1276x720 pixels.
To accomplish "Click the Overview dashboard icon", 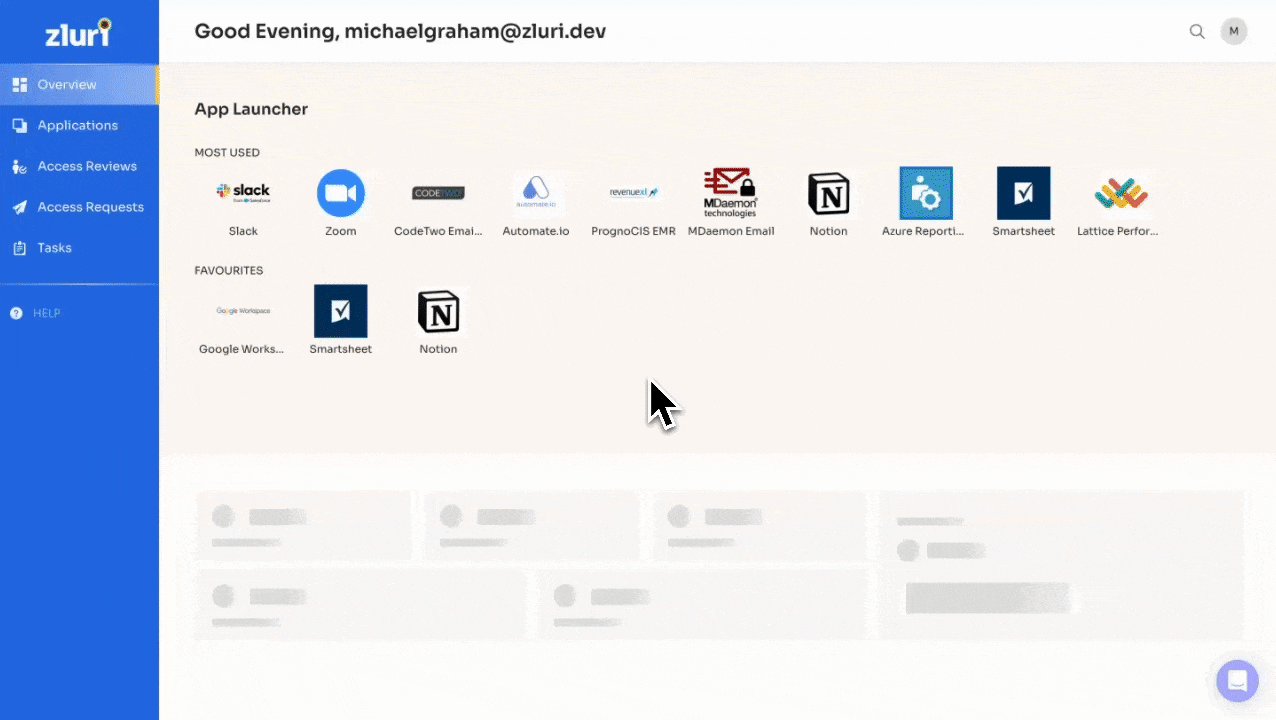I will (19, 85).
